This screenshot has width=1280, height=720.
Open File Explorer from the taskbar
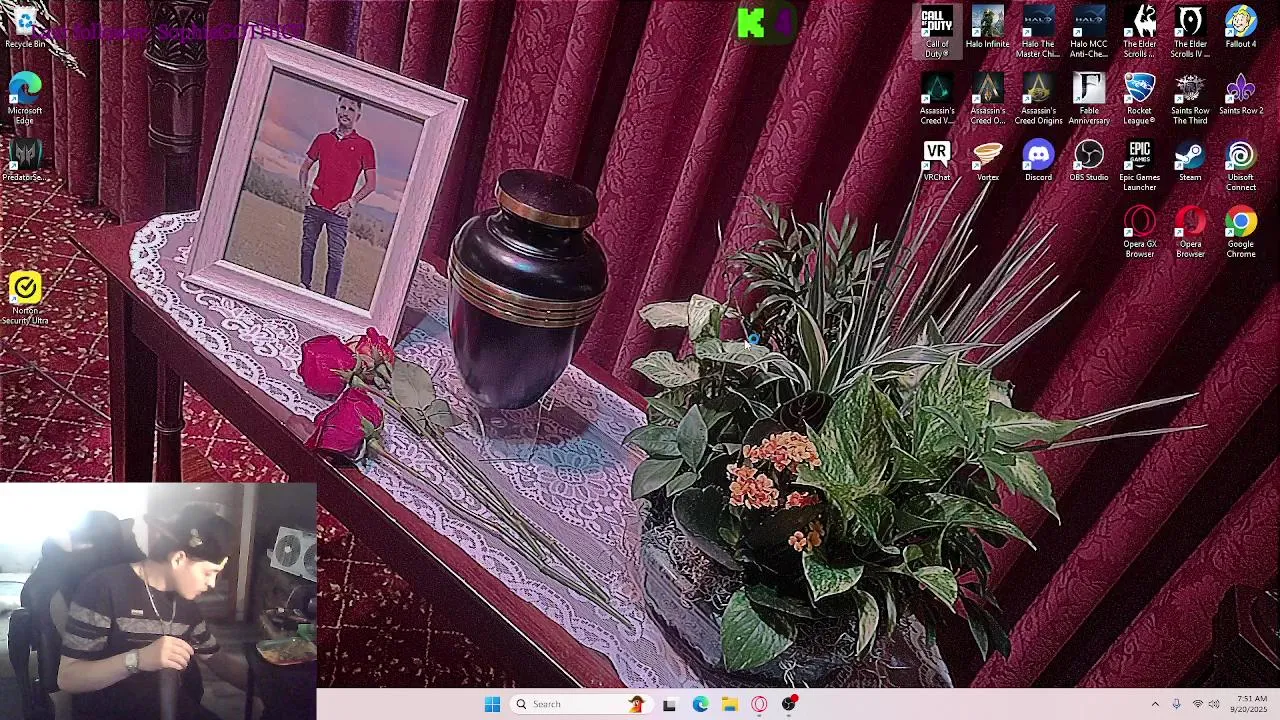click(730, 704)
